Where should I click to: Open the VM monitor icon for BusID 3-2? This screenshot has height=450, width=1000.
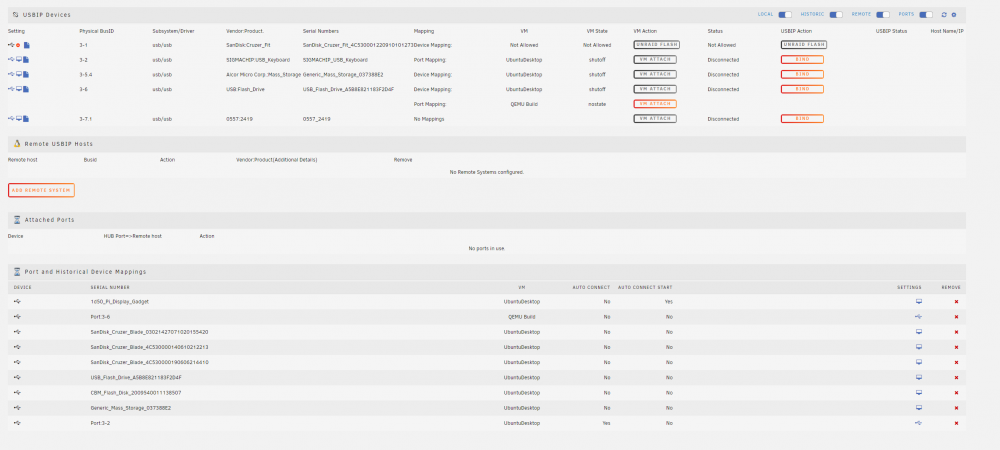point(18,60)
